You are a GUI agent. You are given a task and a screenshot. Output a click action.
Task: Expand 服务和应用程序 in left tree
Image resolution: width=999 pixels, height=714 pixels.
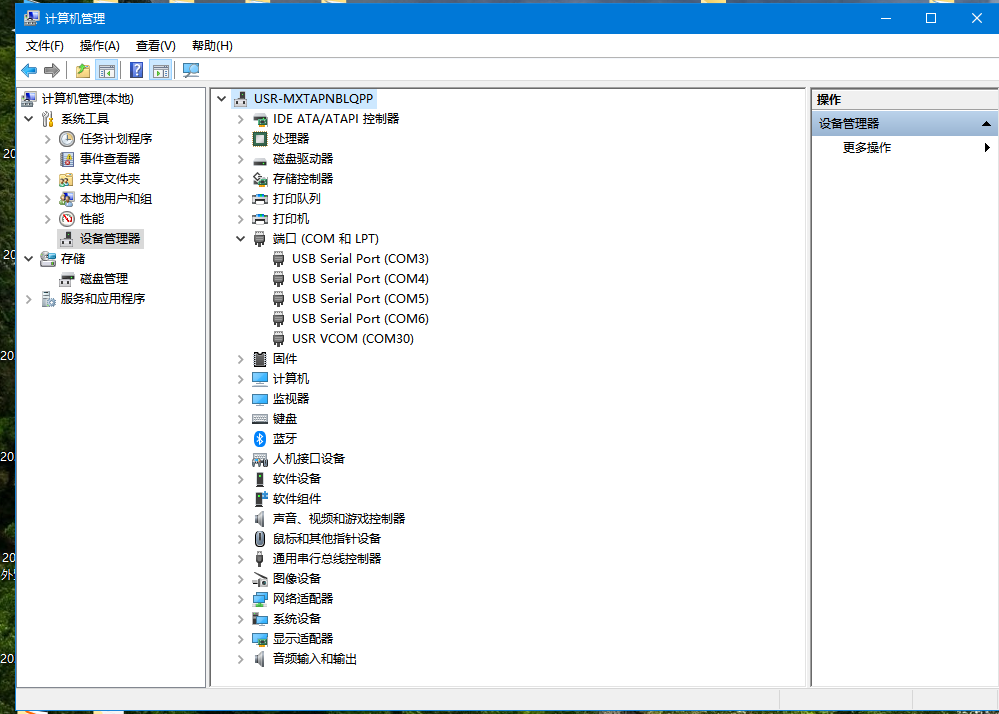28,299
